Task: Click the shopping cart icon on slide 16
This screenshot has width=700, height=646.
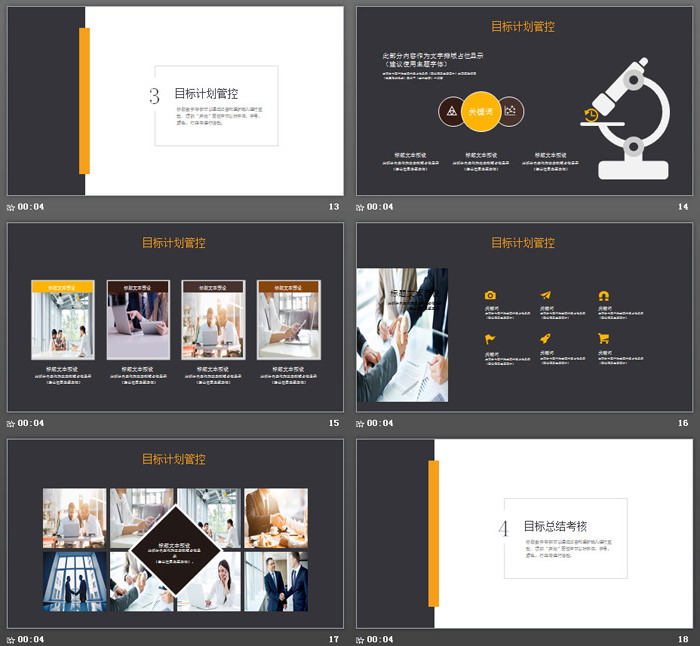Action: [603, 339]
